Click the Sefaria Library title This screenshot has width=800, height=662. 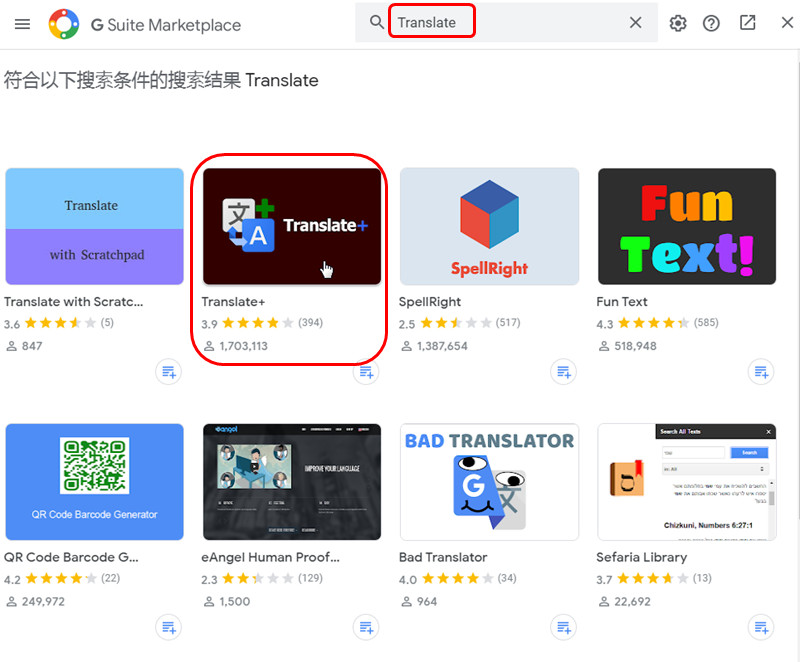(641, 557)
